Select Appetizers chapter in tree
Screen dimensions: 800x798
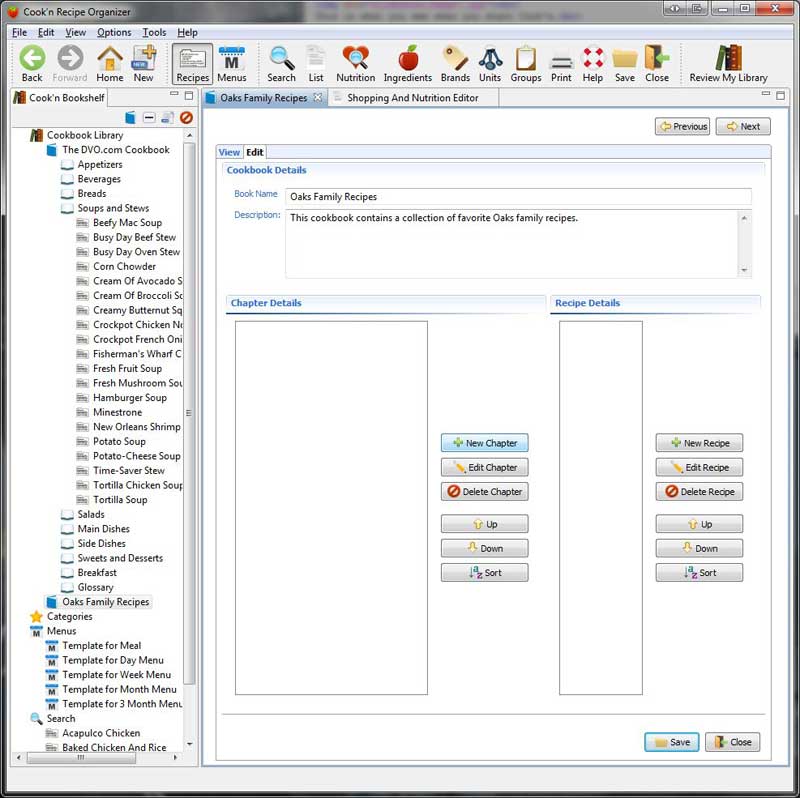pos(100,164)
